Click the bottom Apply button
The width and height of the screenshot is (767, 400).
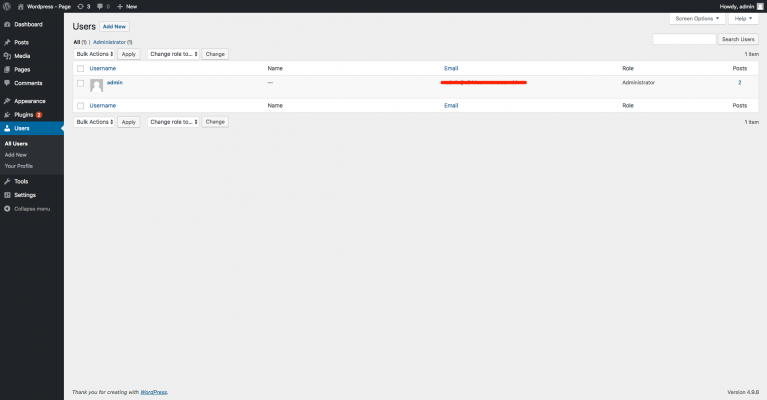(x=129, y=122)
